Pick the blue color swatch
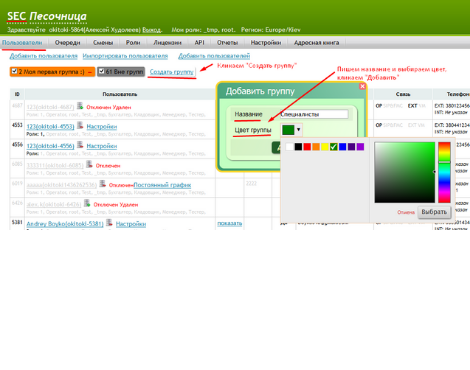This screenshot has height=370, width=470. [342, 147]
